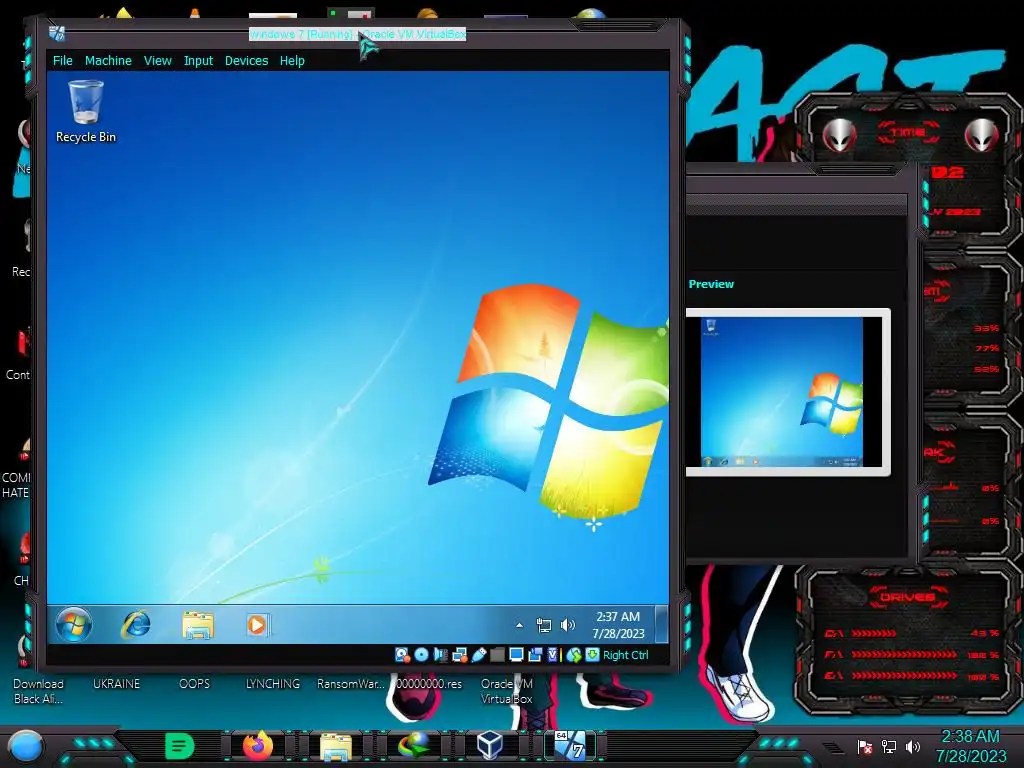Launch Internet Explorer from the guest taskbar
This screenshot has width=1024, height=768.
click(x=135, y=624)
